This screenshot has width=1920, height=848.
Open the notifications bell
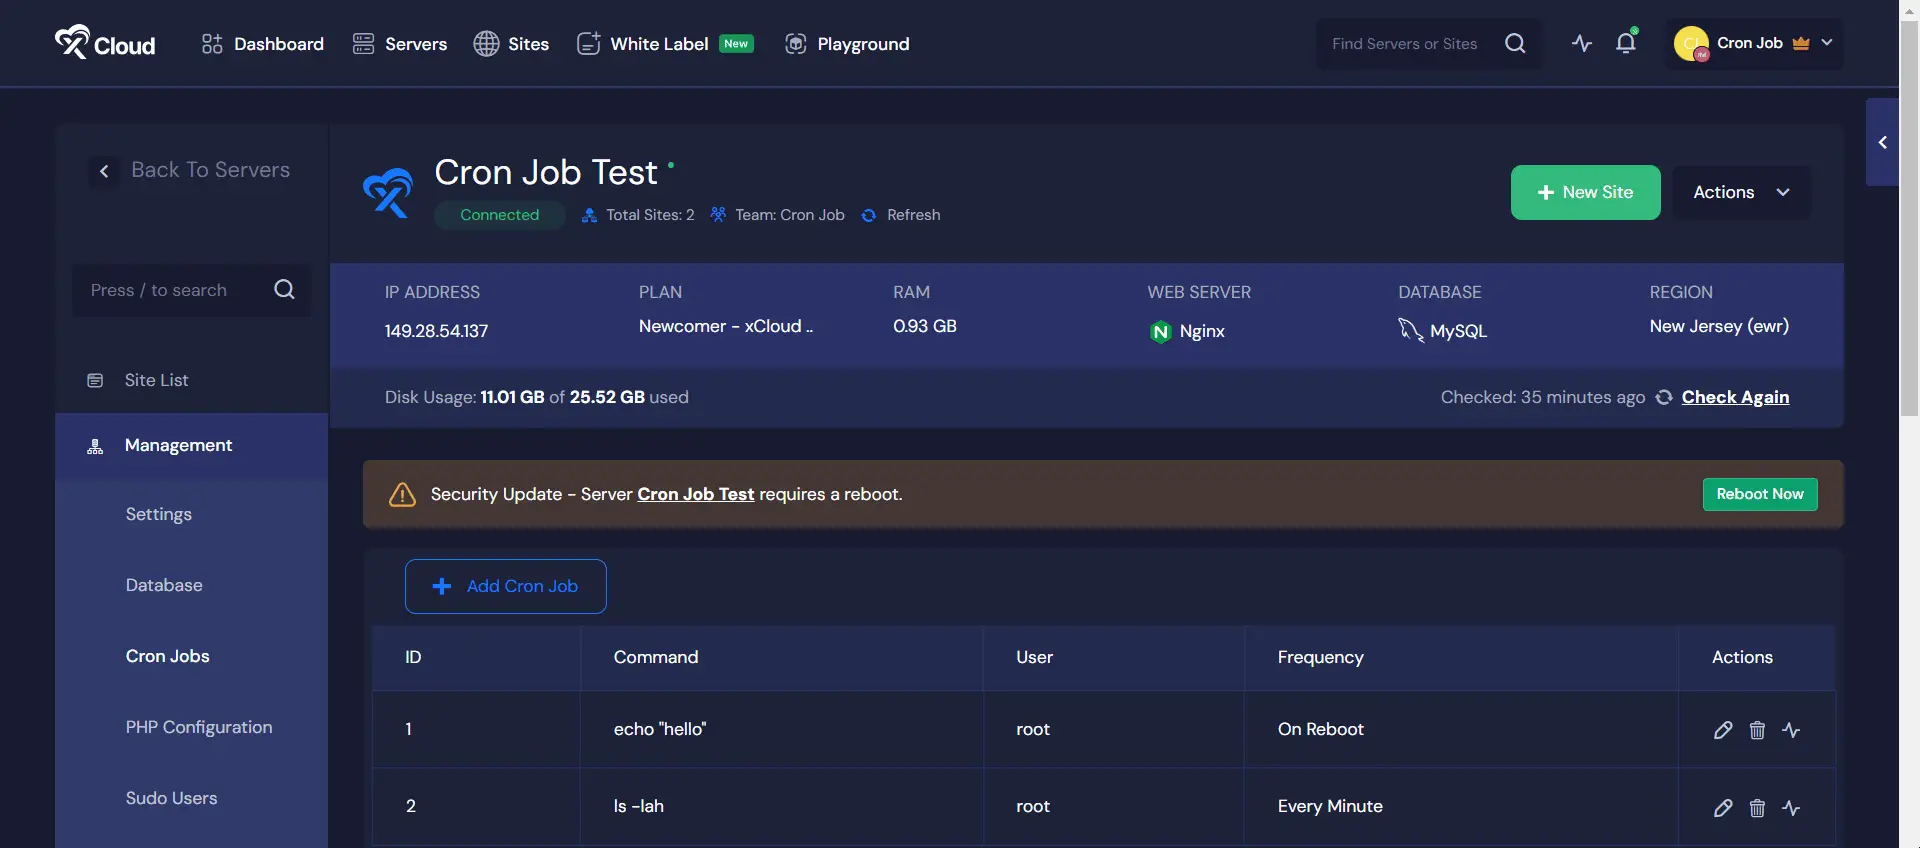point(1626,43)
